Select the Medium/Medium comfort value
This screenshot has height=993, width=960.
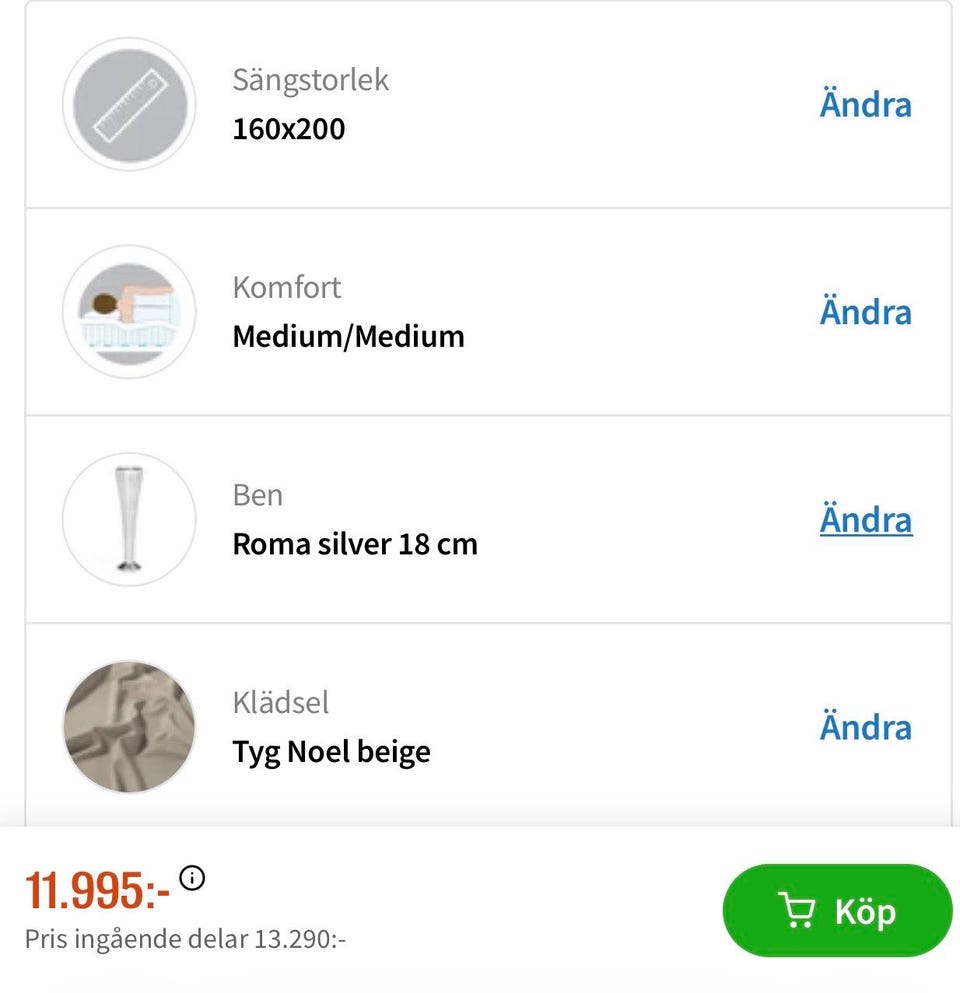coord(348,336)
